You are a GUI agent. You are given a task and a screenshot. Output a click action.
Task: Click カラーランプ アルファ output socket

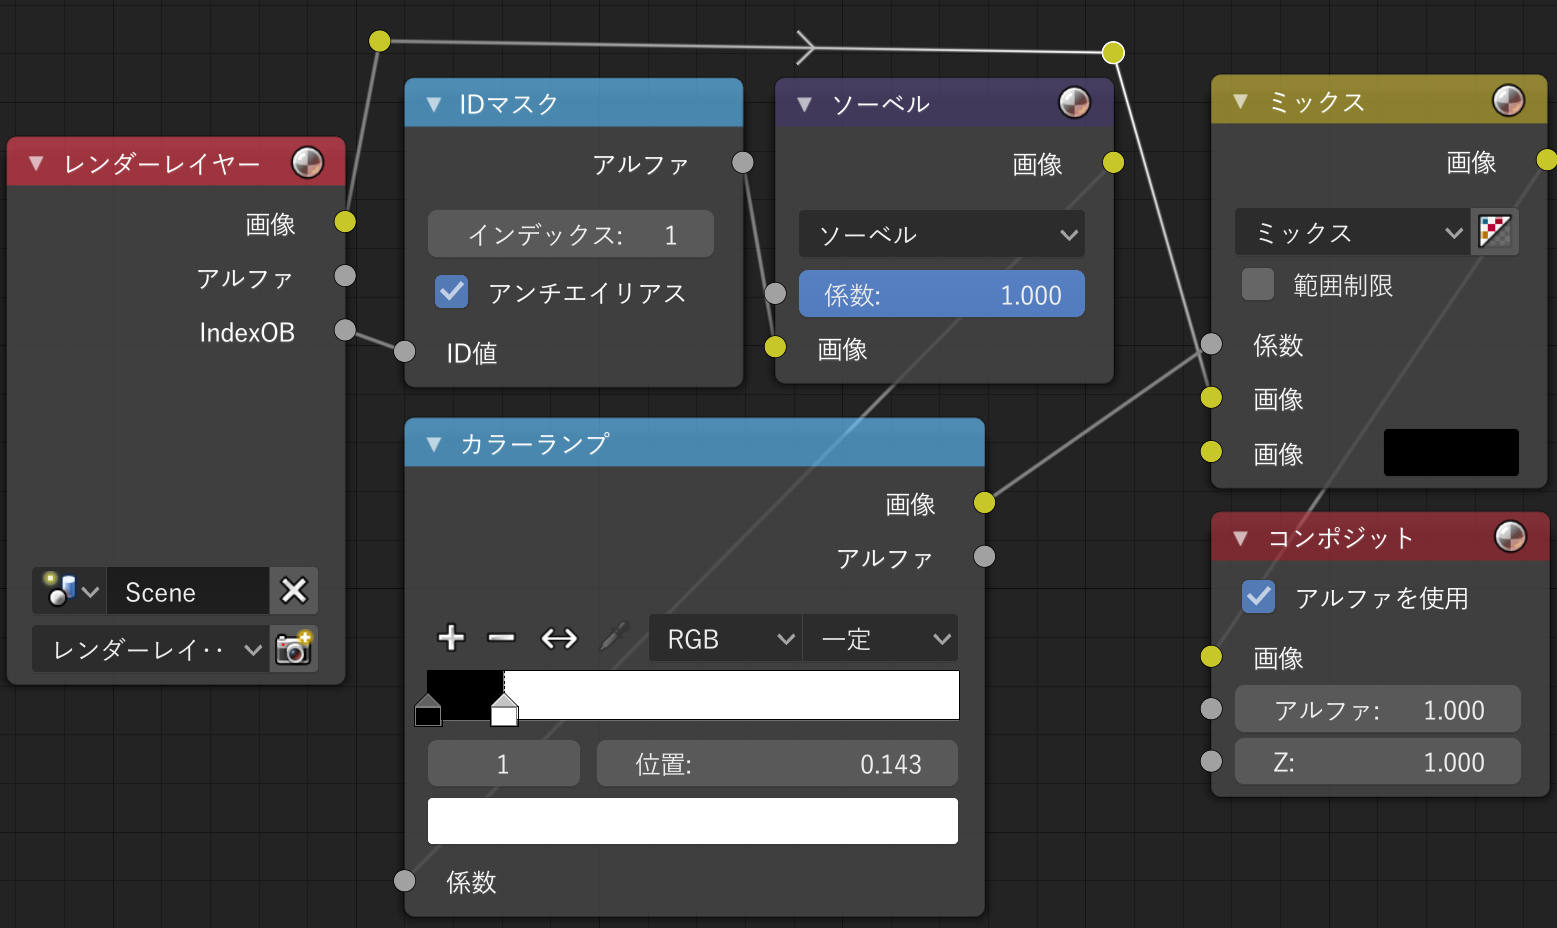click(984, 556)
